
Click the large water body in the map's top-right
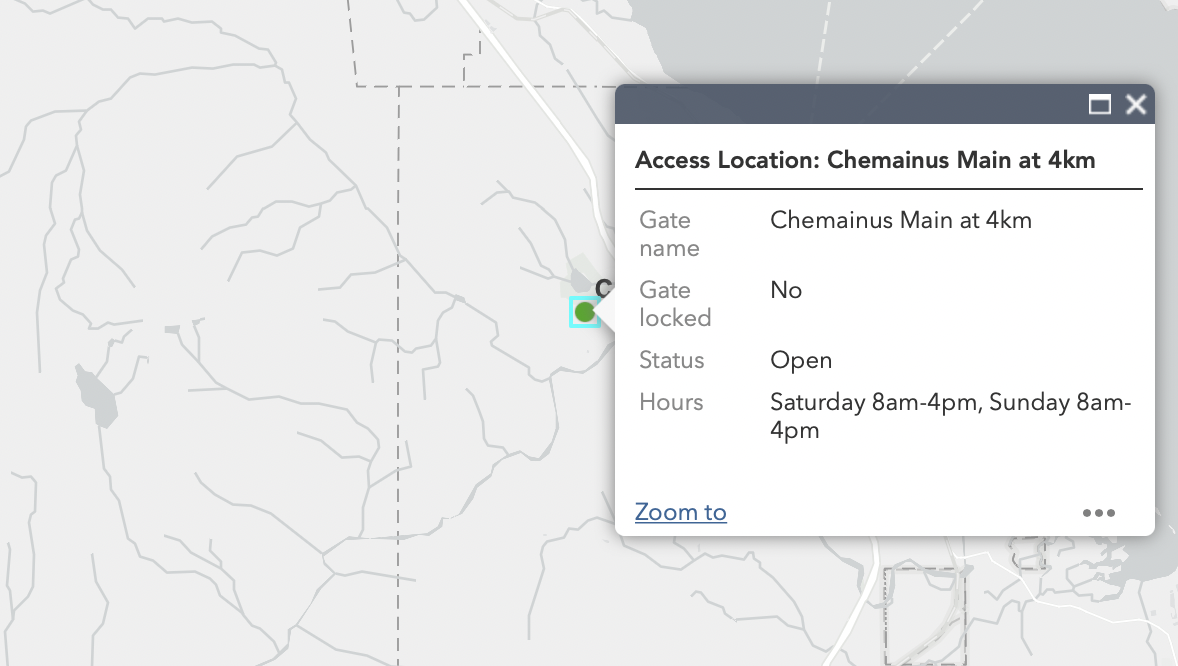pyautogui.click(x=900, y=40)
